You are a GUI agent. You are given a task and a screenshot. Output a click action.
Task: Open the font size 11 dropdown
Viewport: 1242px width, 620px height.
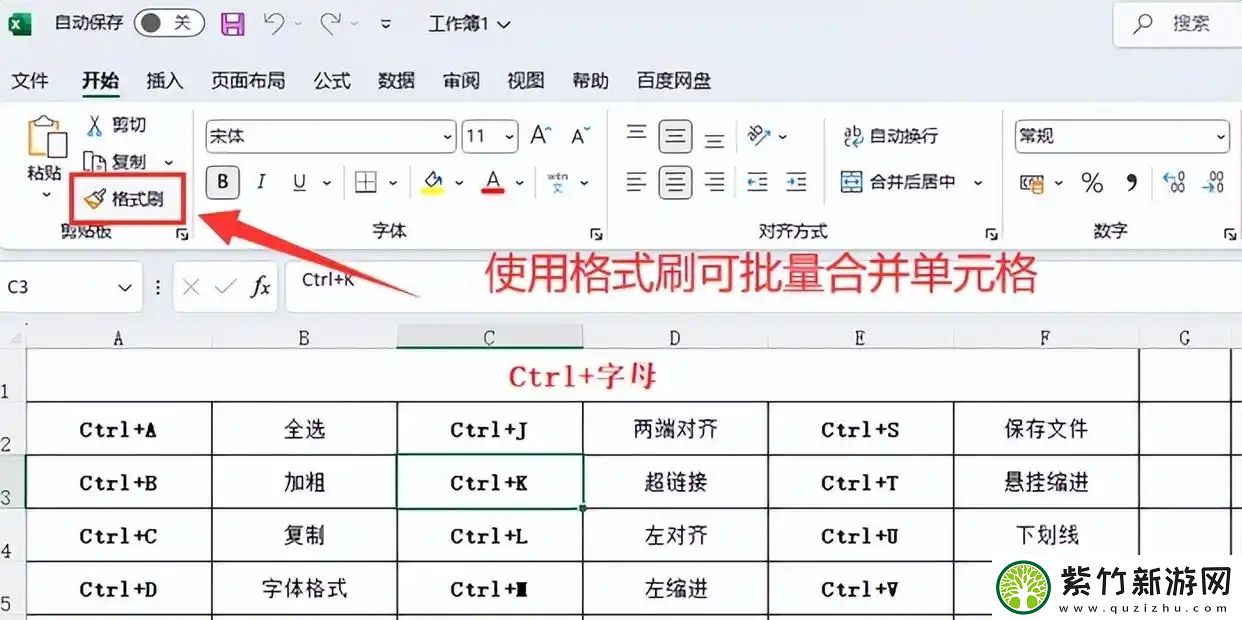tap(510, 137)
